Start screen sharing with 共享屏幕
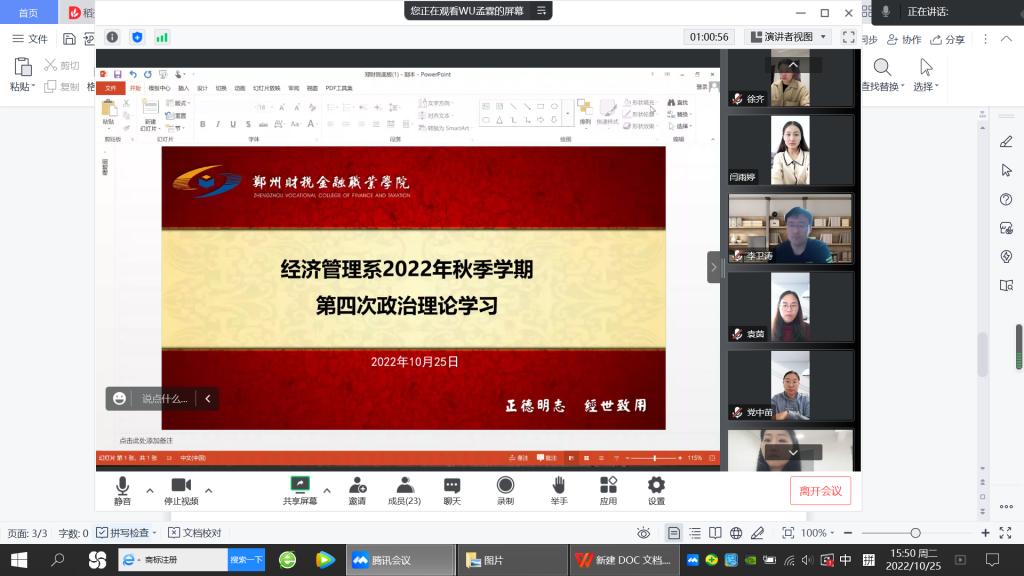The height and width of the screenshot is (576, 1024). (x=300, y=490)
